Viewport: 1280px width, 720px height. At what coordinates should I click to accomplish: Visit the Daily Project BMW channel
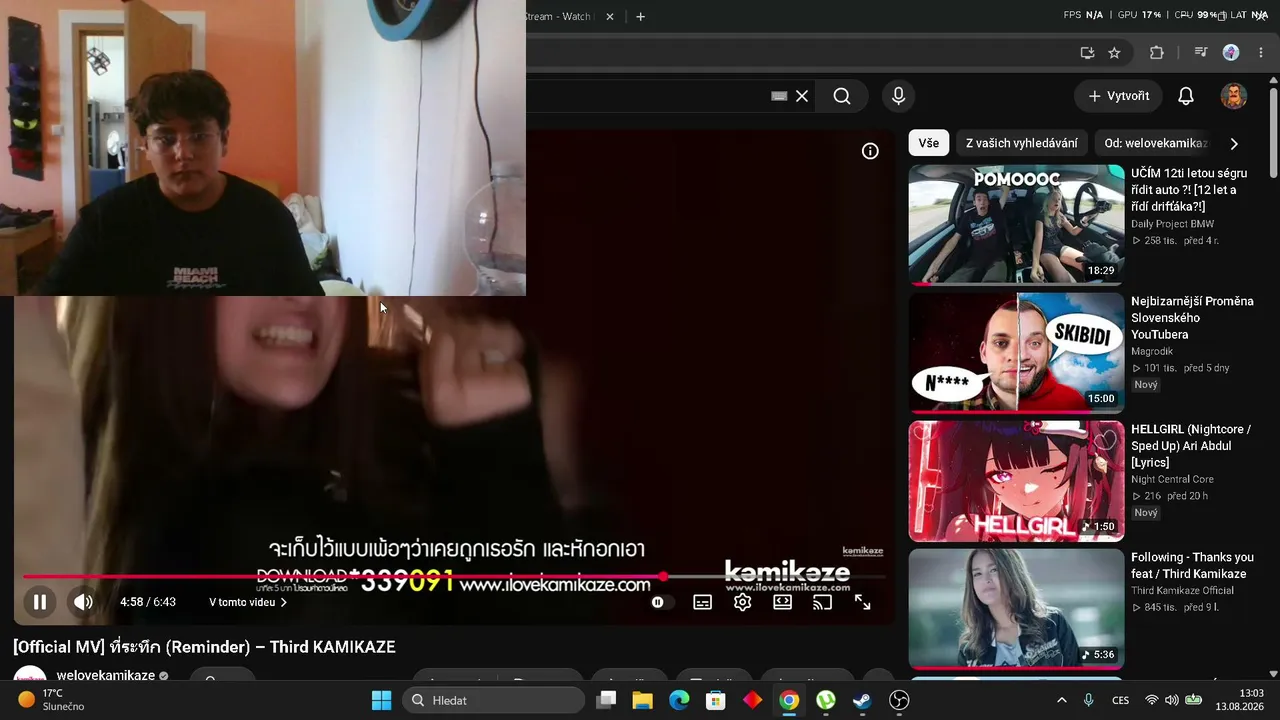coord(1172,224)
